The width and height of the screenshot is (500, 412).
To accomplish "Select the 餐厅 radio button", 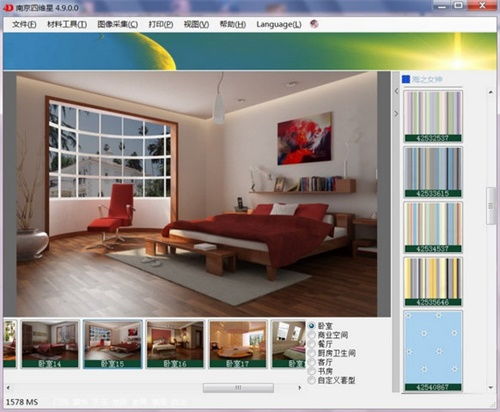I will [x=311, y=344].
